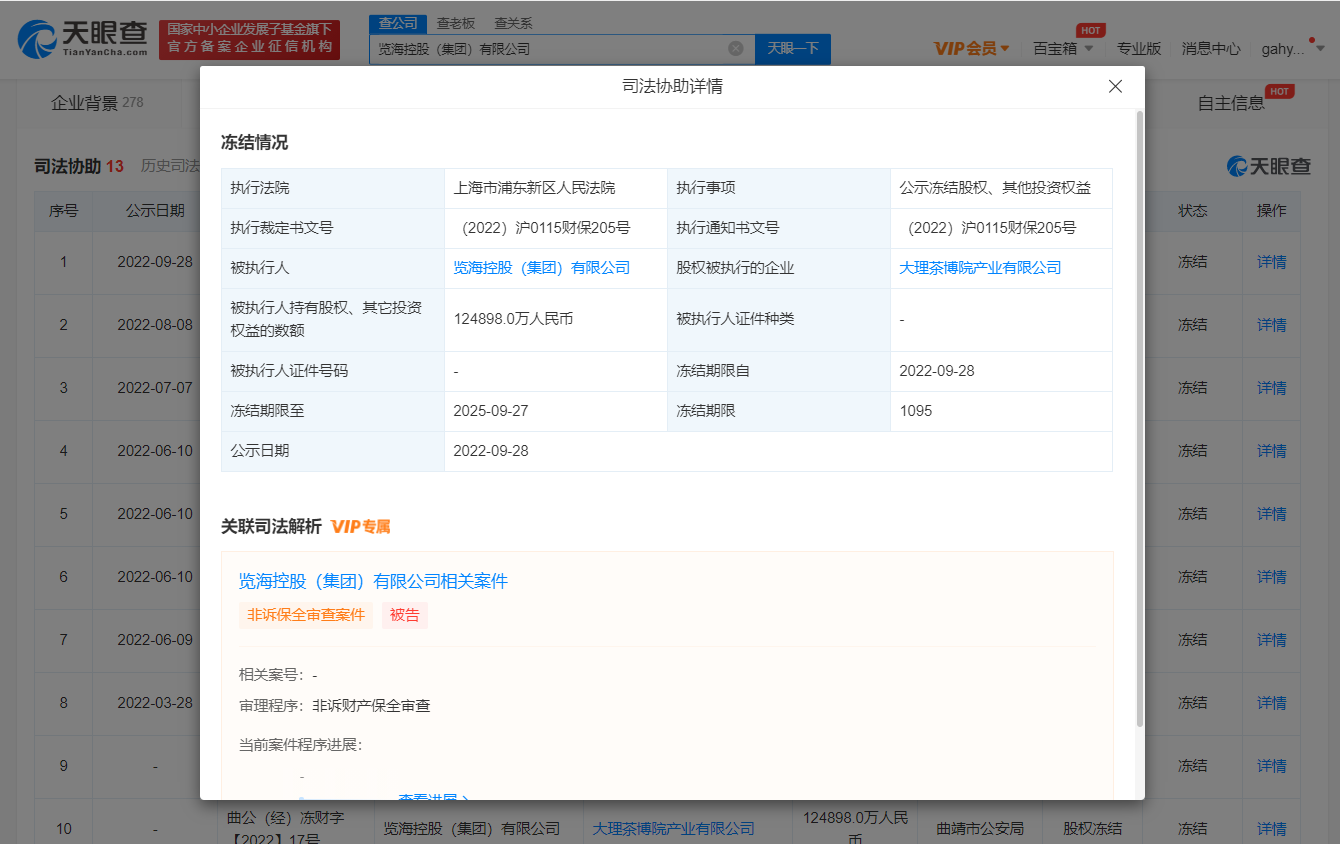Viewport: 1340px width, 844px height.
Task: Click the 操作 column header
Action: click(x=1272, y=211)
